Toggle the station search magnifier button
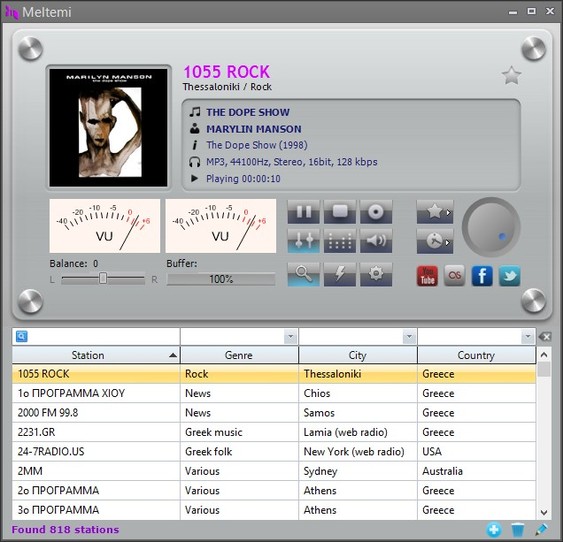This screenshot has width=563, height=542. pos(303,274)
